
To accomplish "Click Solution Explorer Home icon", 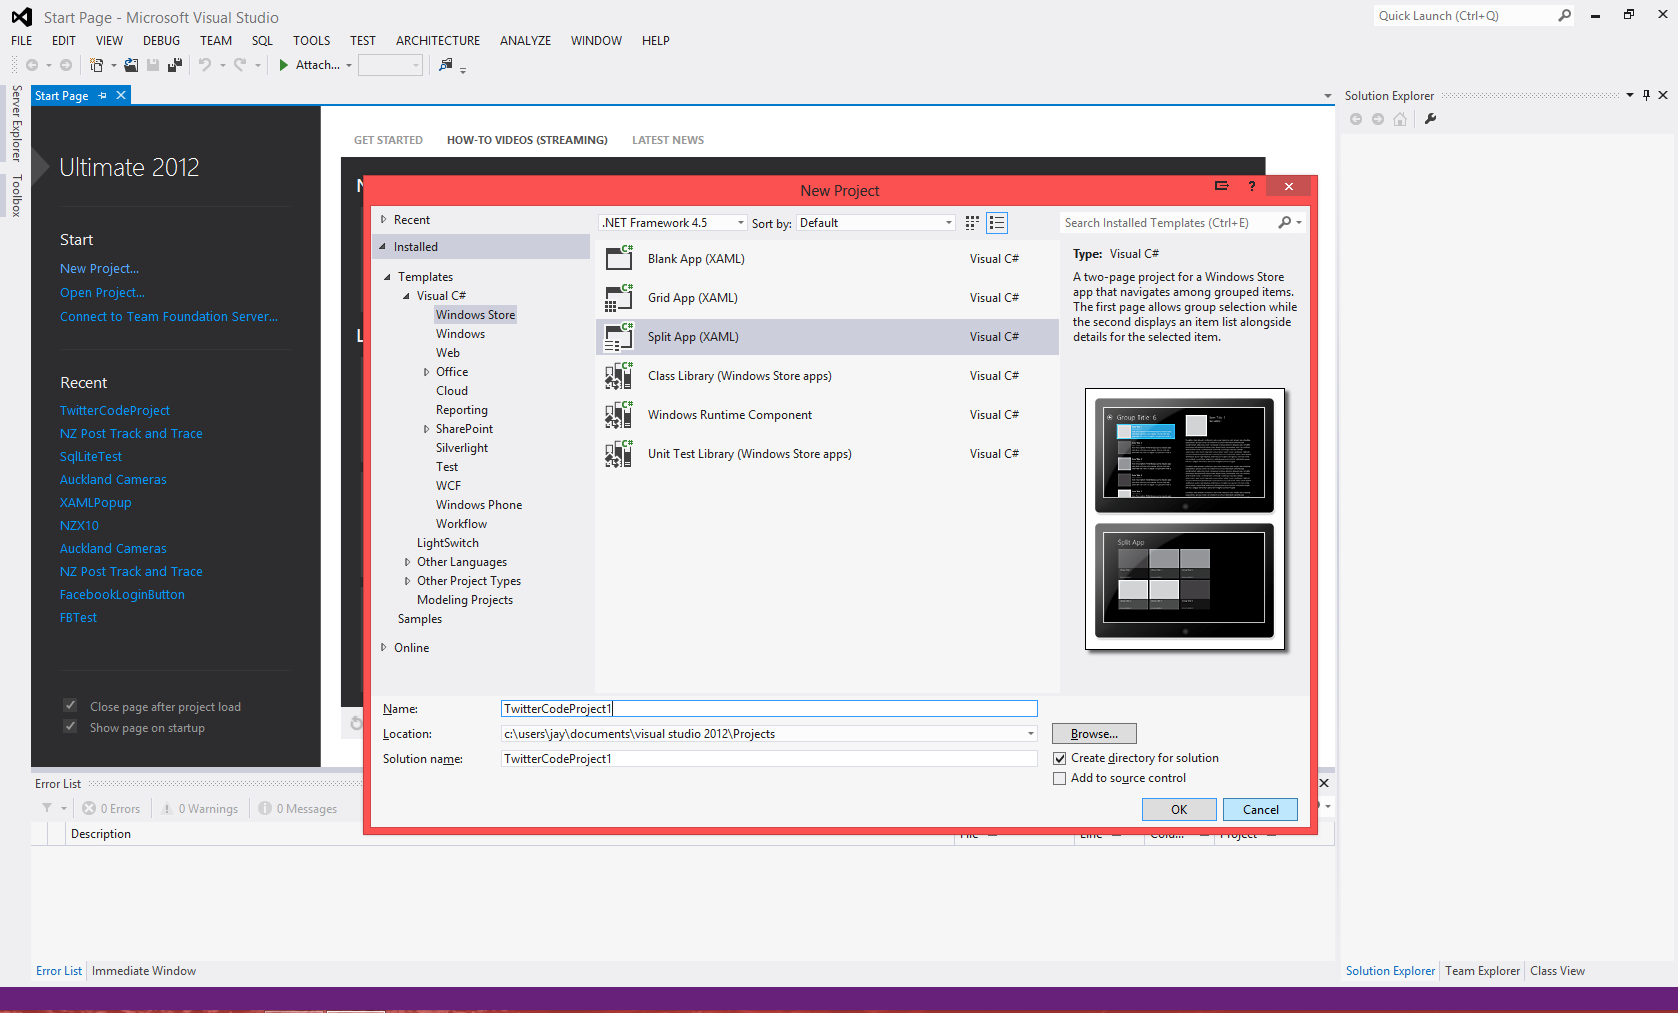I will [x=1400, y=119].
